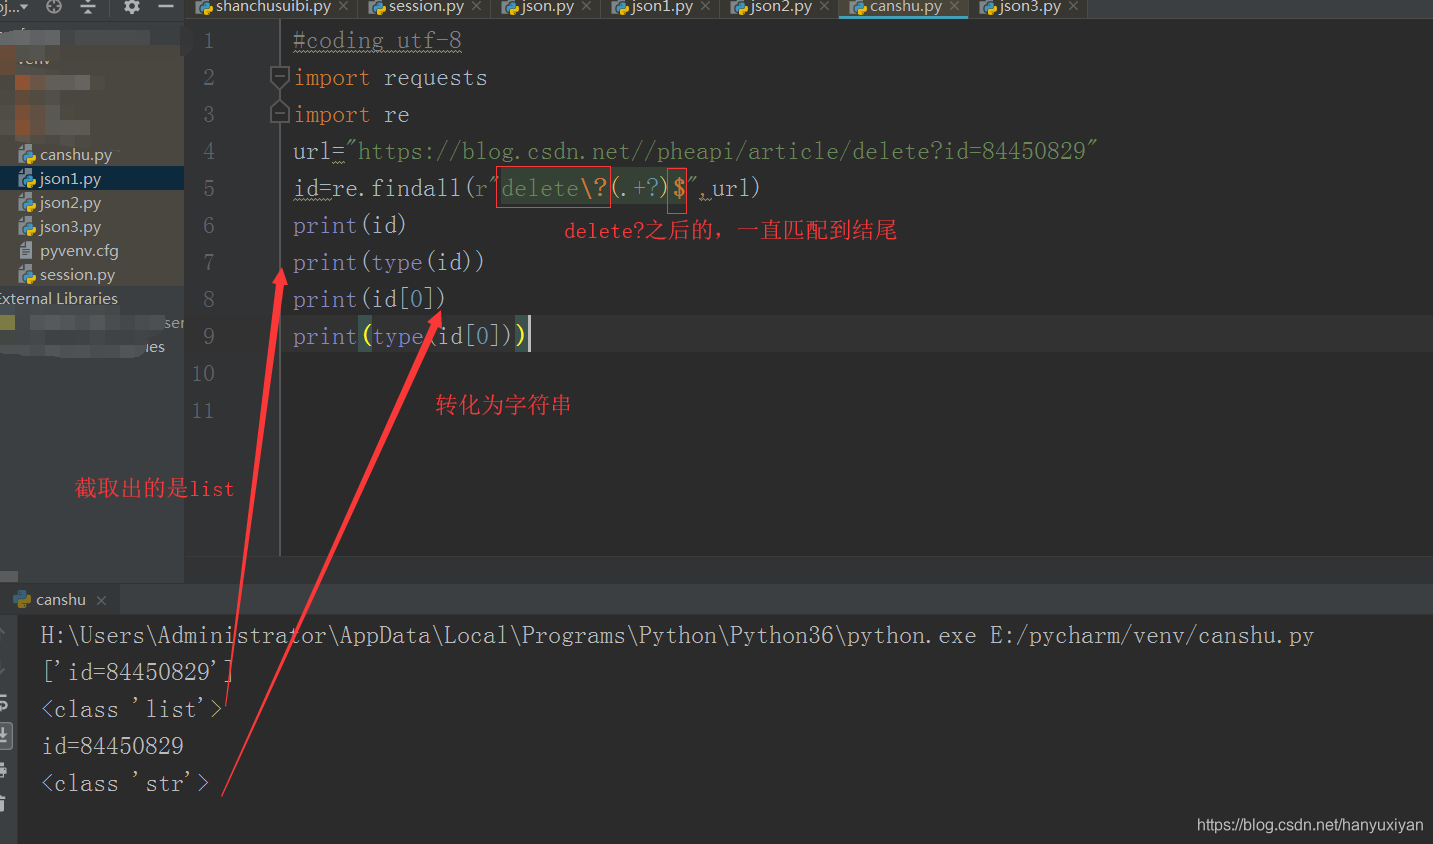Switch to the json.py editor tab
1433x844 pixels.
(547, 7)
